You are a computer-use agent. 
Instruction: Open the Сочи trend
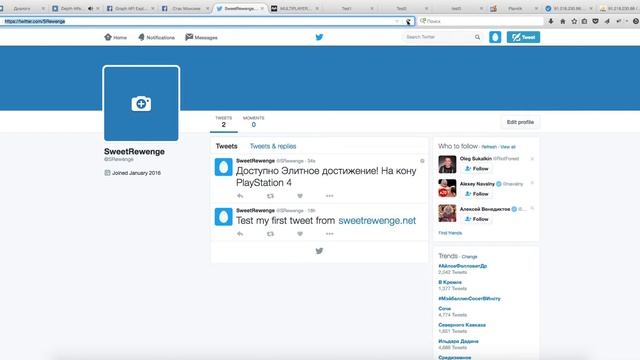(444, 309)
